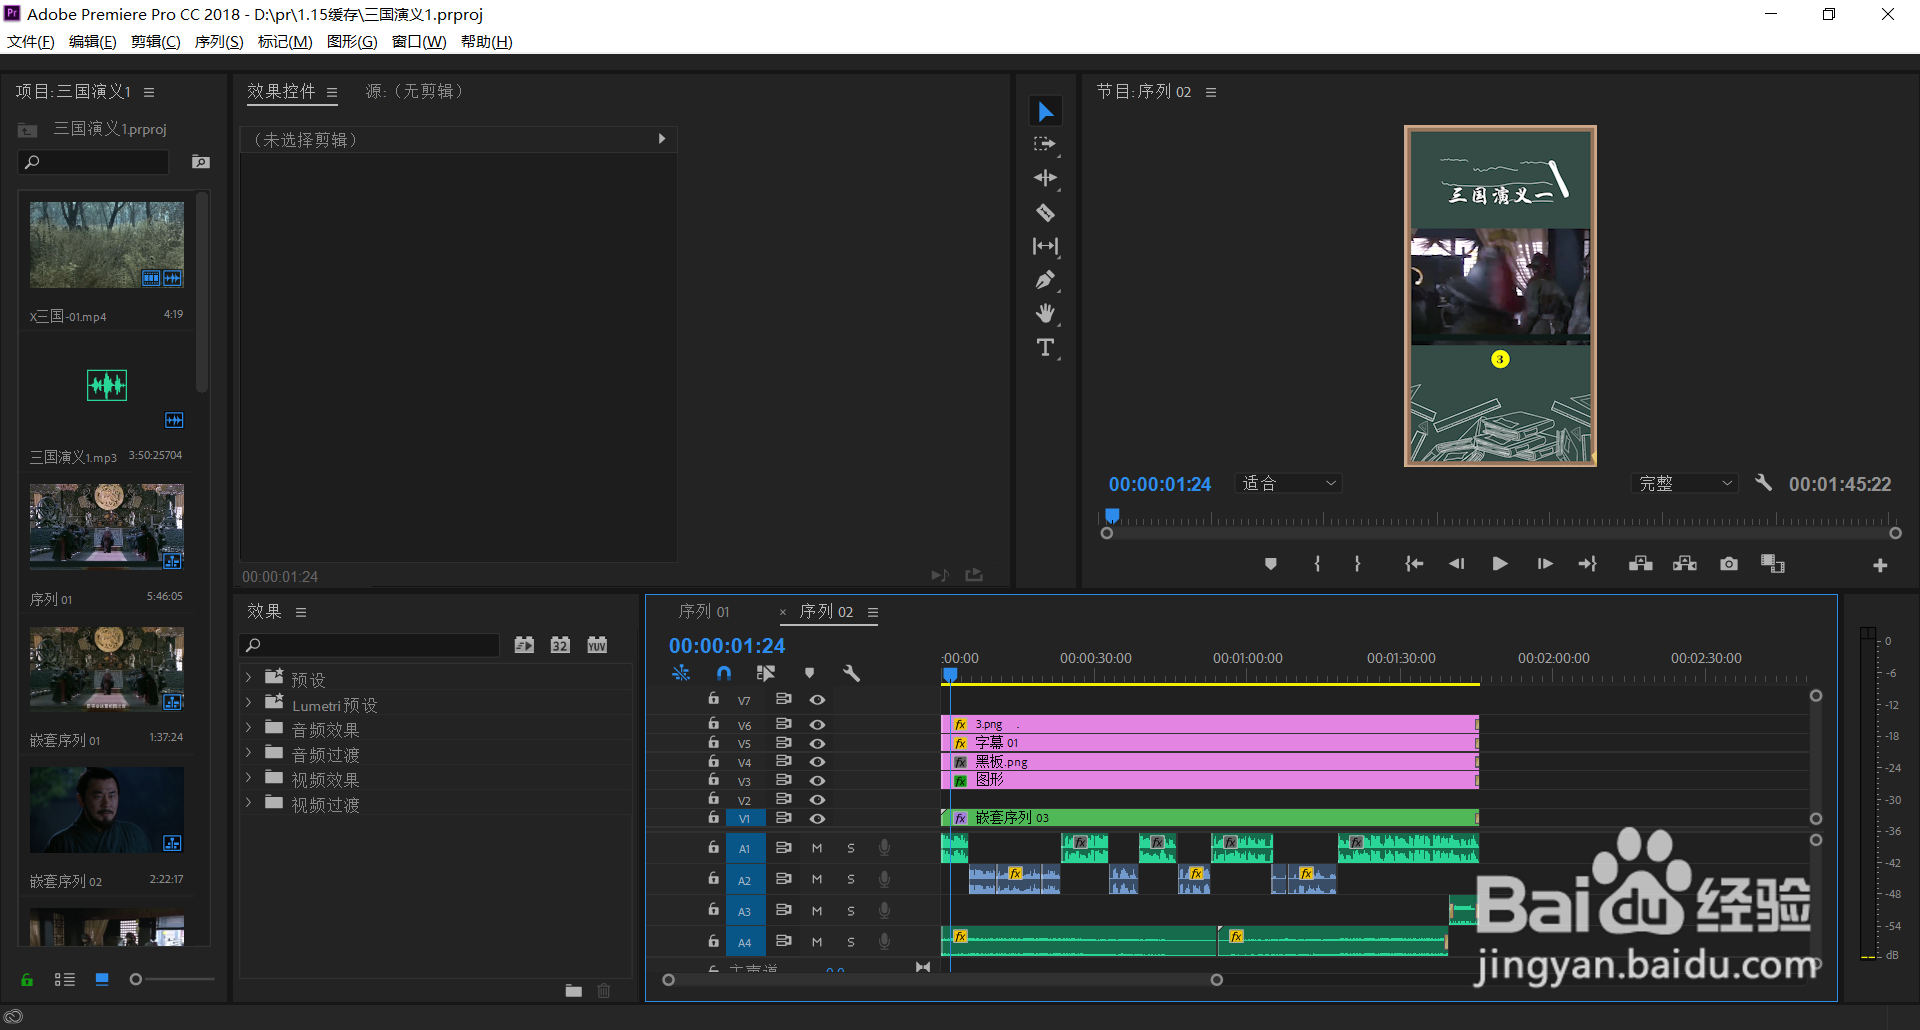The image size is (1920, 1030).
Task: Switch Project panel to list view
Action: [x=65, y=980]
